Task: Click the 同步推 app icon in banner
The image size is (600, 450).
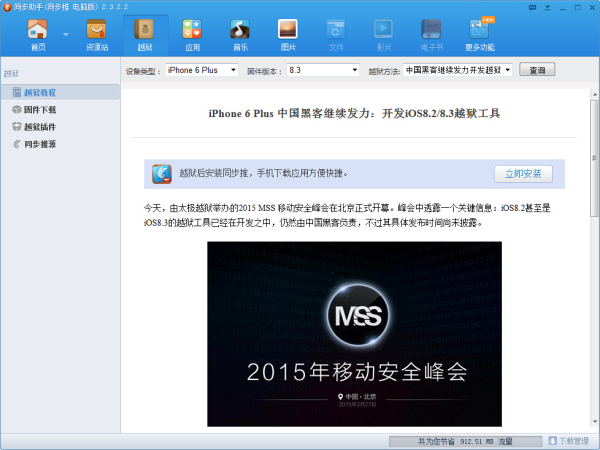Action: click(x=161, y=174)
